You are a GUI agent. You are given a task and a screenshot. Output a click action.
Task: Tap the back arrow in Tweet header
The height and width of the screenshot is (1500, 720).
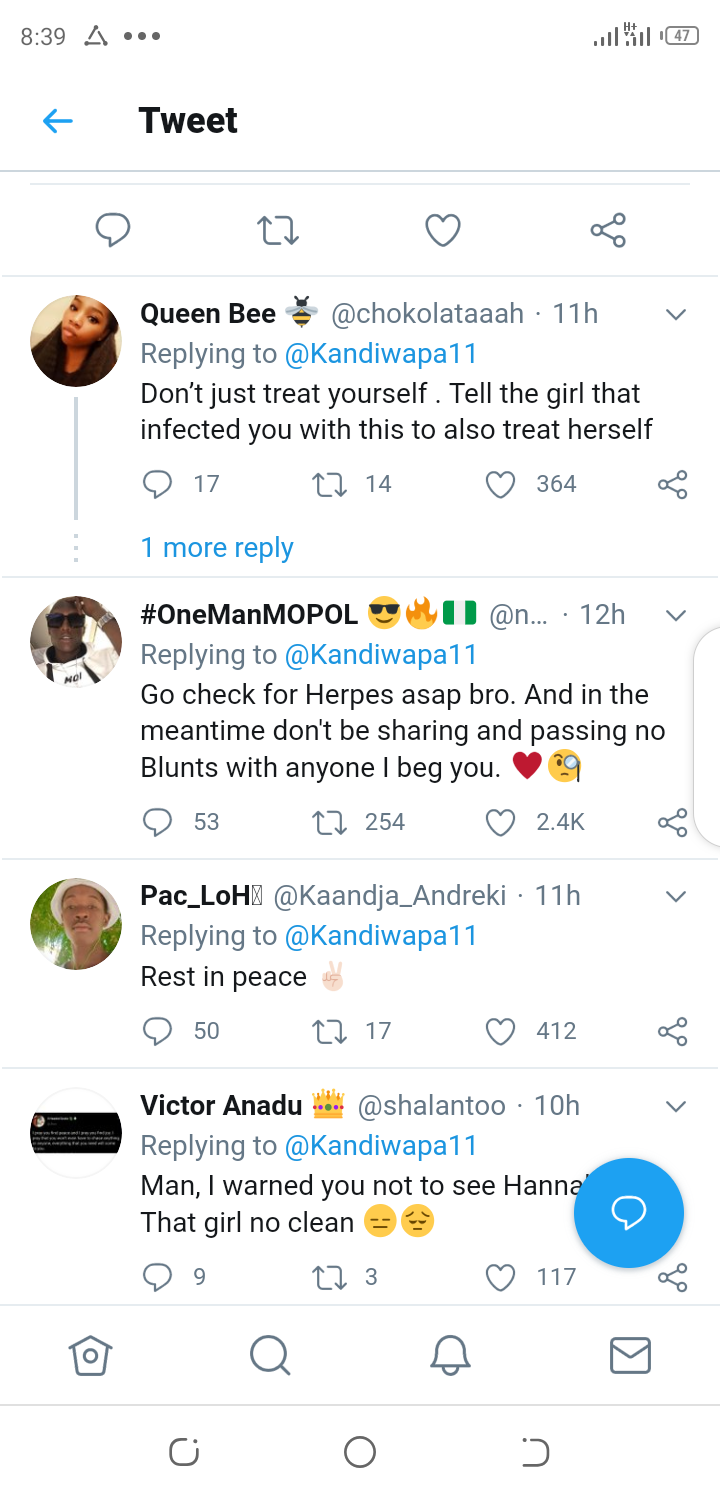58,121
